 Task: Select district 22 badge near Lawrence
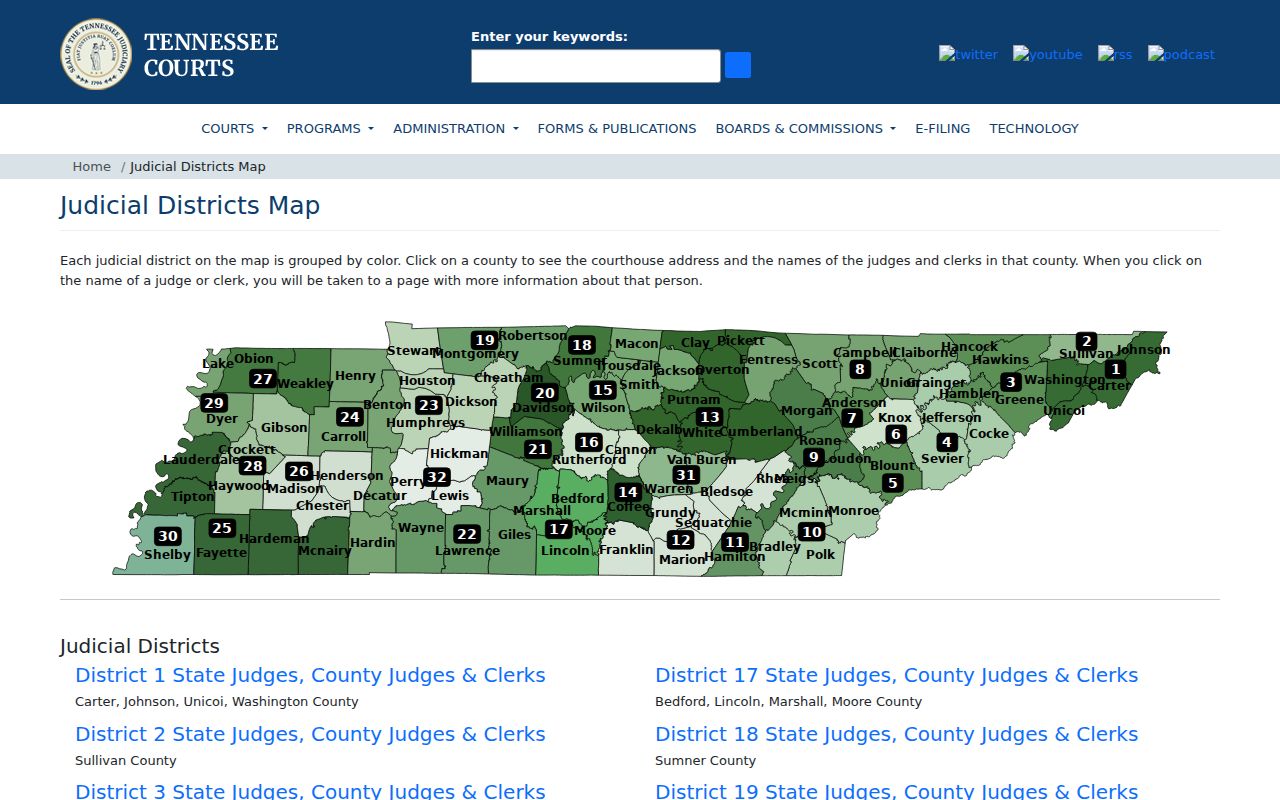(x=467, y=534)
